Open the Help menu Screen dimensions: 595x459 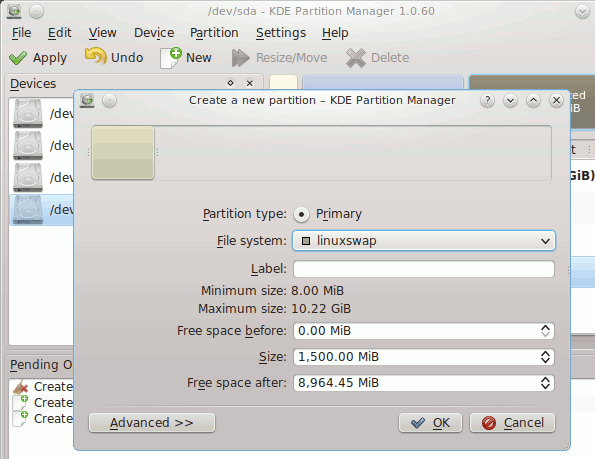point(335,33)
